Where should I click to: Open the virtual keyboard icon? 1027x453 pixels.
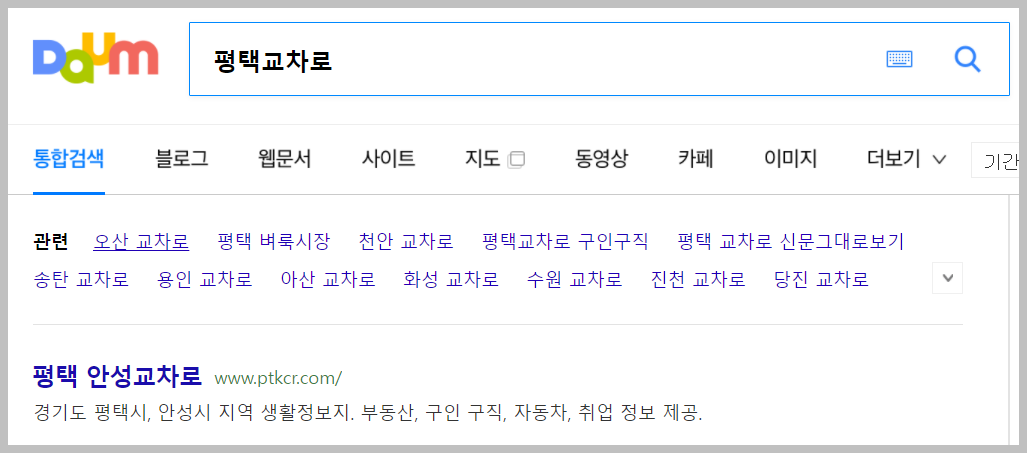coord(899,60)
